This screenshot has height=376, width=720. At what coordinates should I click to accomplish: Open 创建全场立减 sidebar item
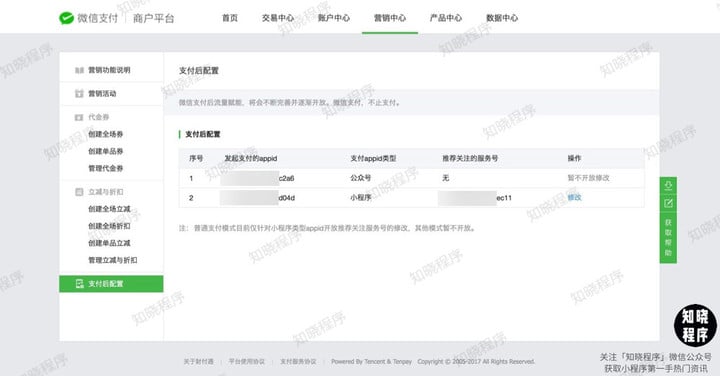(109, 209)
